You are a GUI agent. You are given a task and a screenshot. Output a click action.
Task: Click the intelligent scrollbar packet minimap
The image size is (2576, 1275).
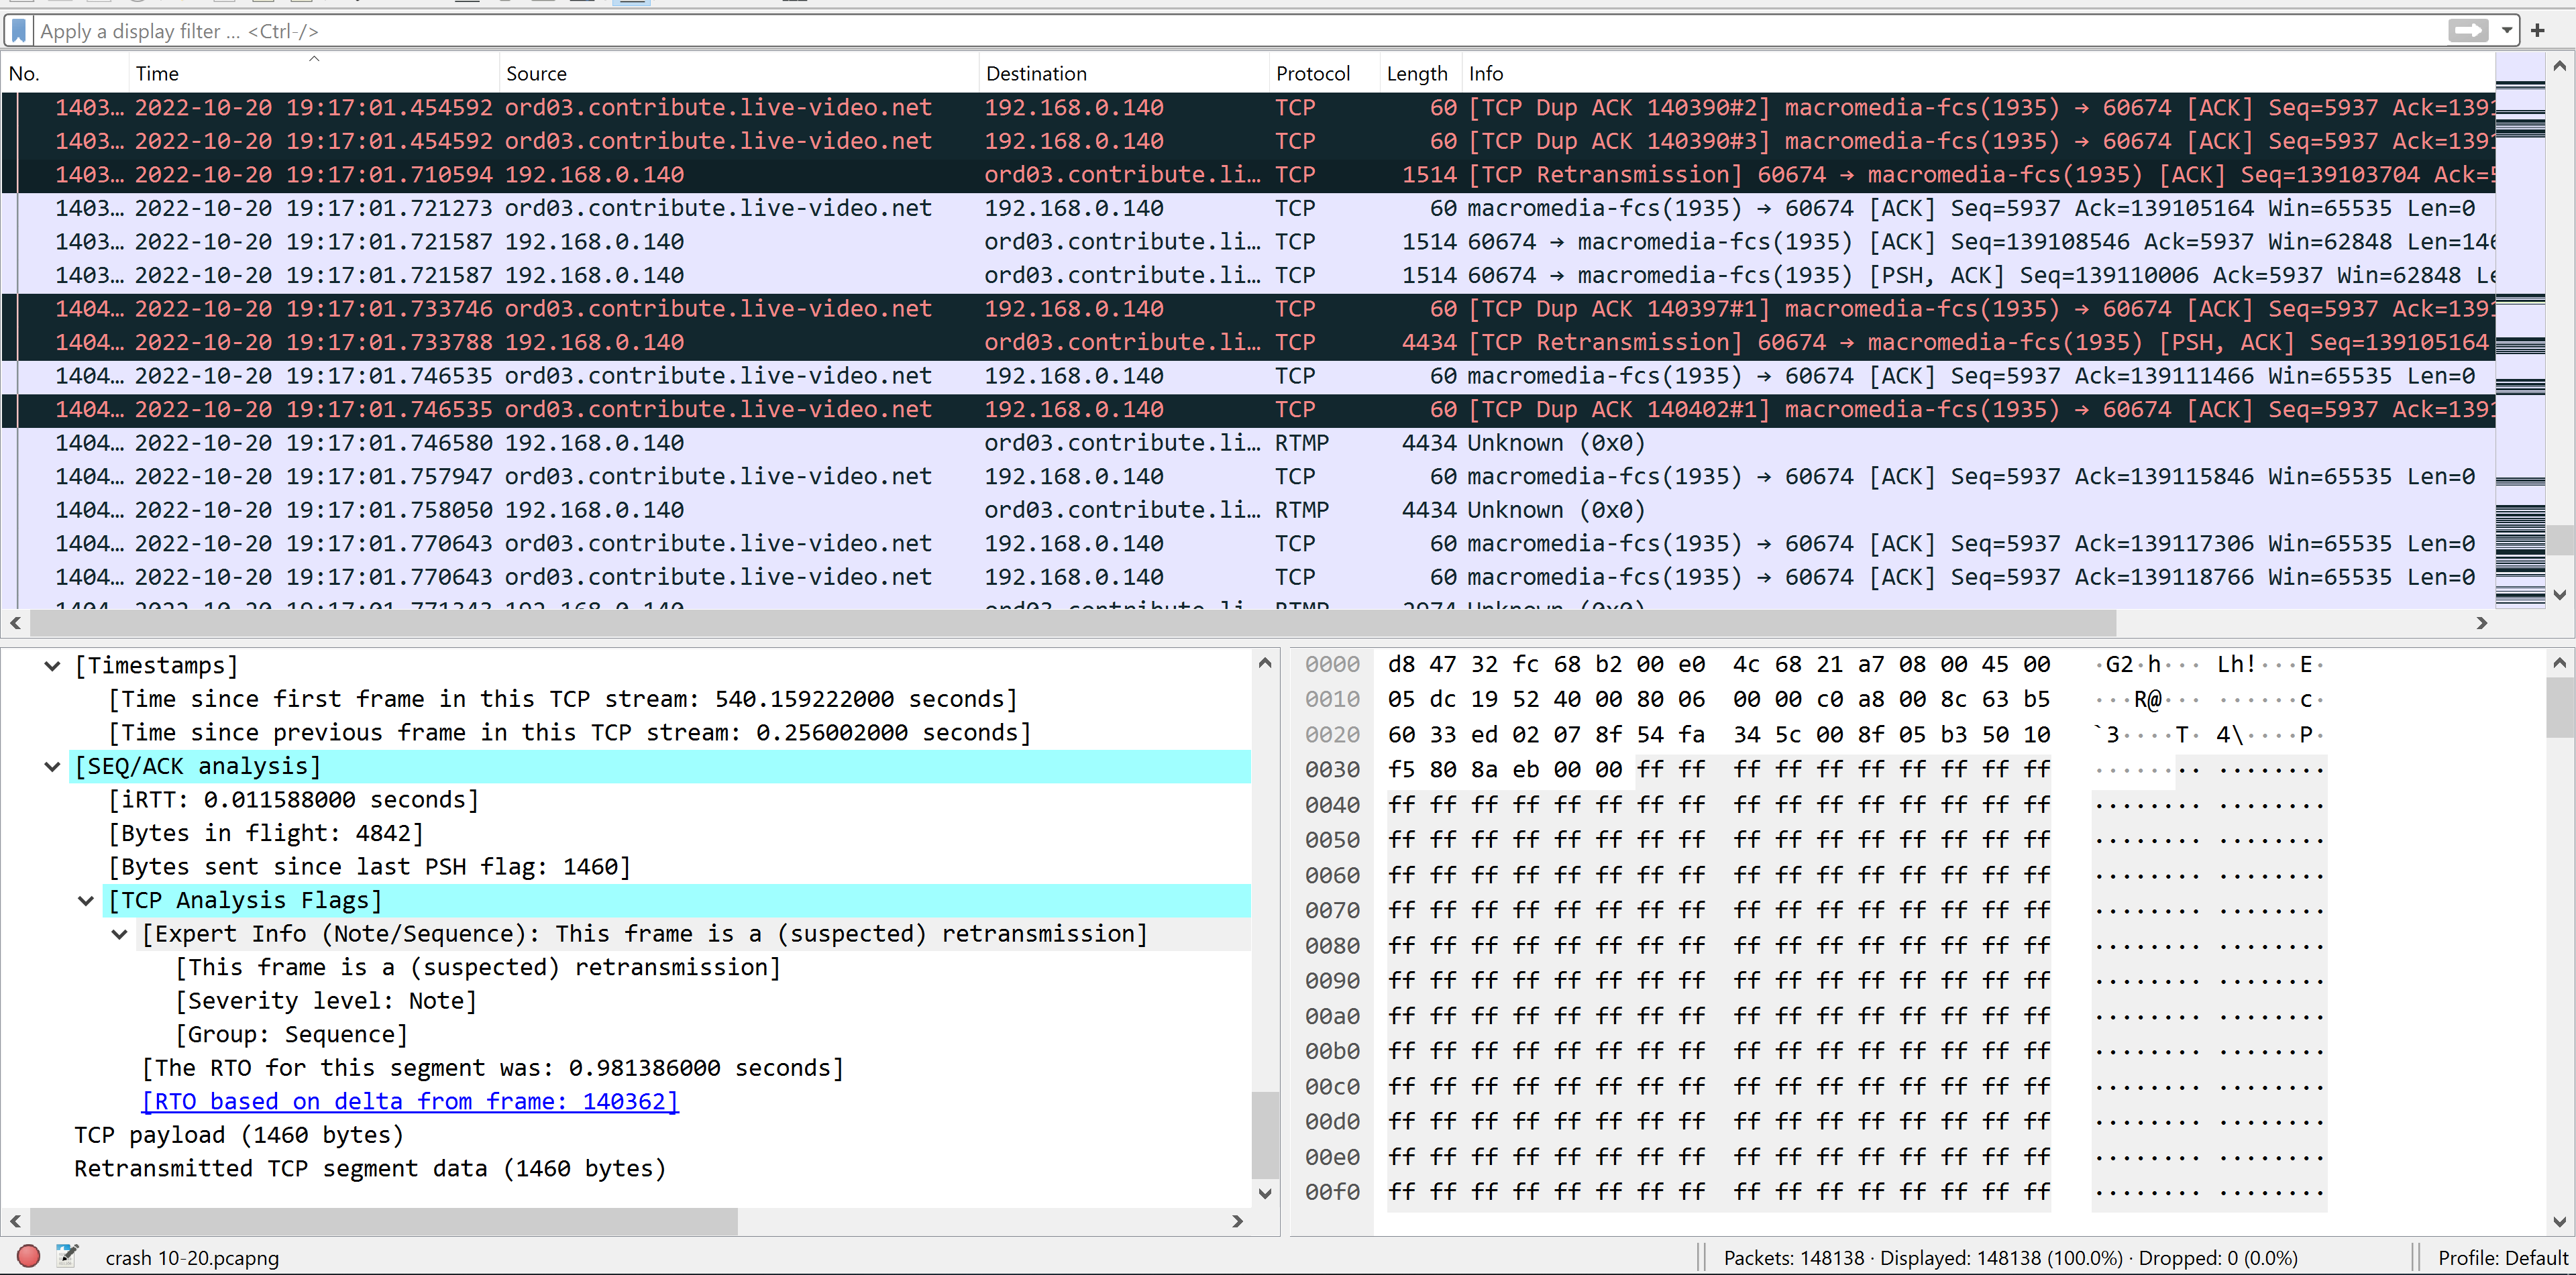pyautogui.click(x=2520, y=331)
